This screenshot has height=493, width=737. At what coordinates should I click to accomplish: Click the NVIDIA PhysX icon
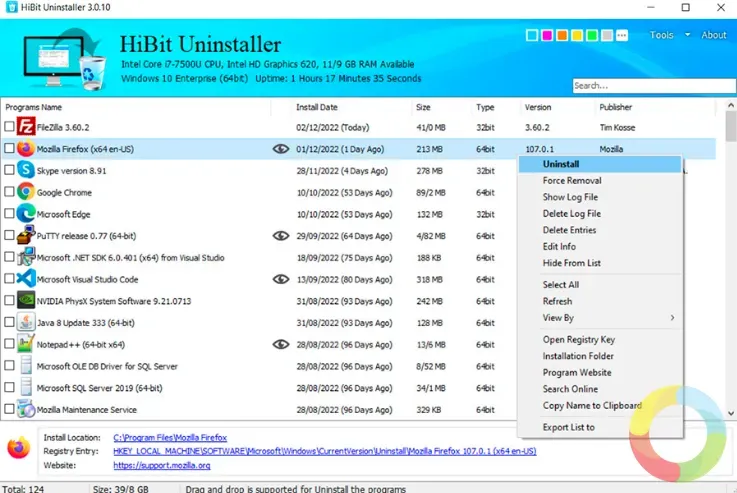tap(26, 300)
